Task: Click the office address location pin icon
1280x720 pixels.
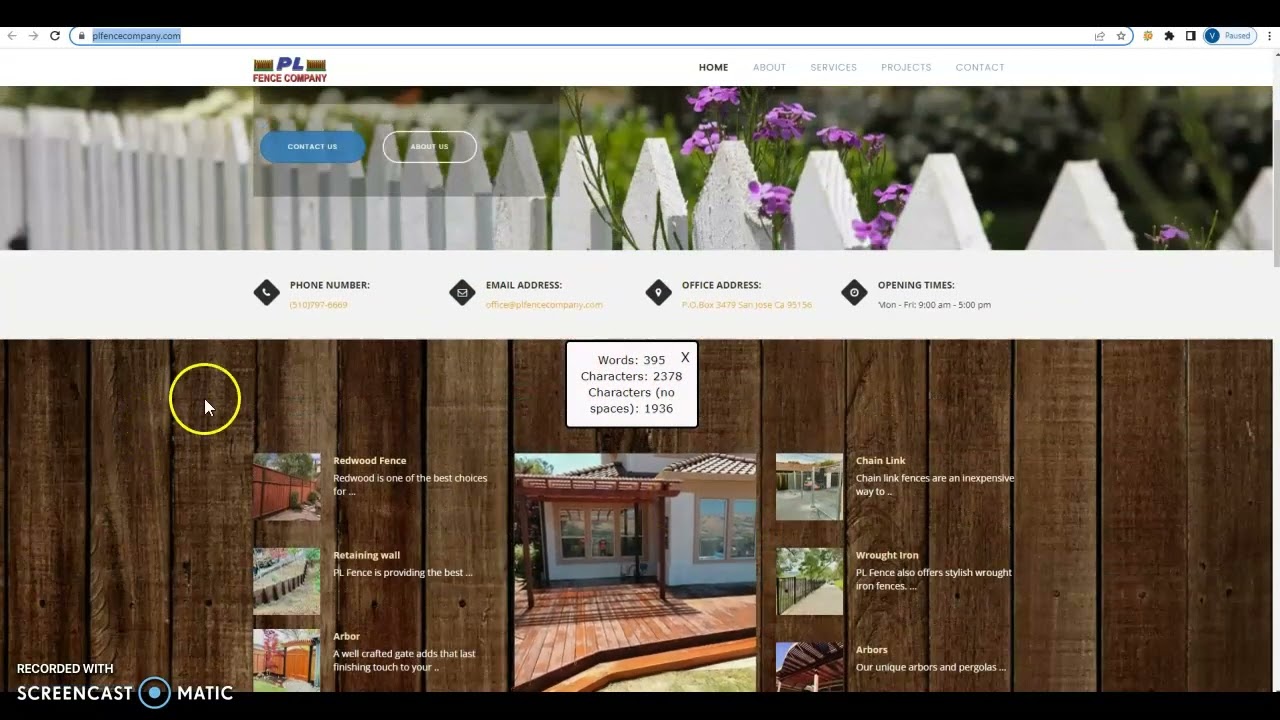Action: (658, 293)
